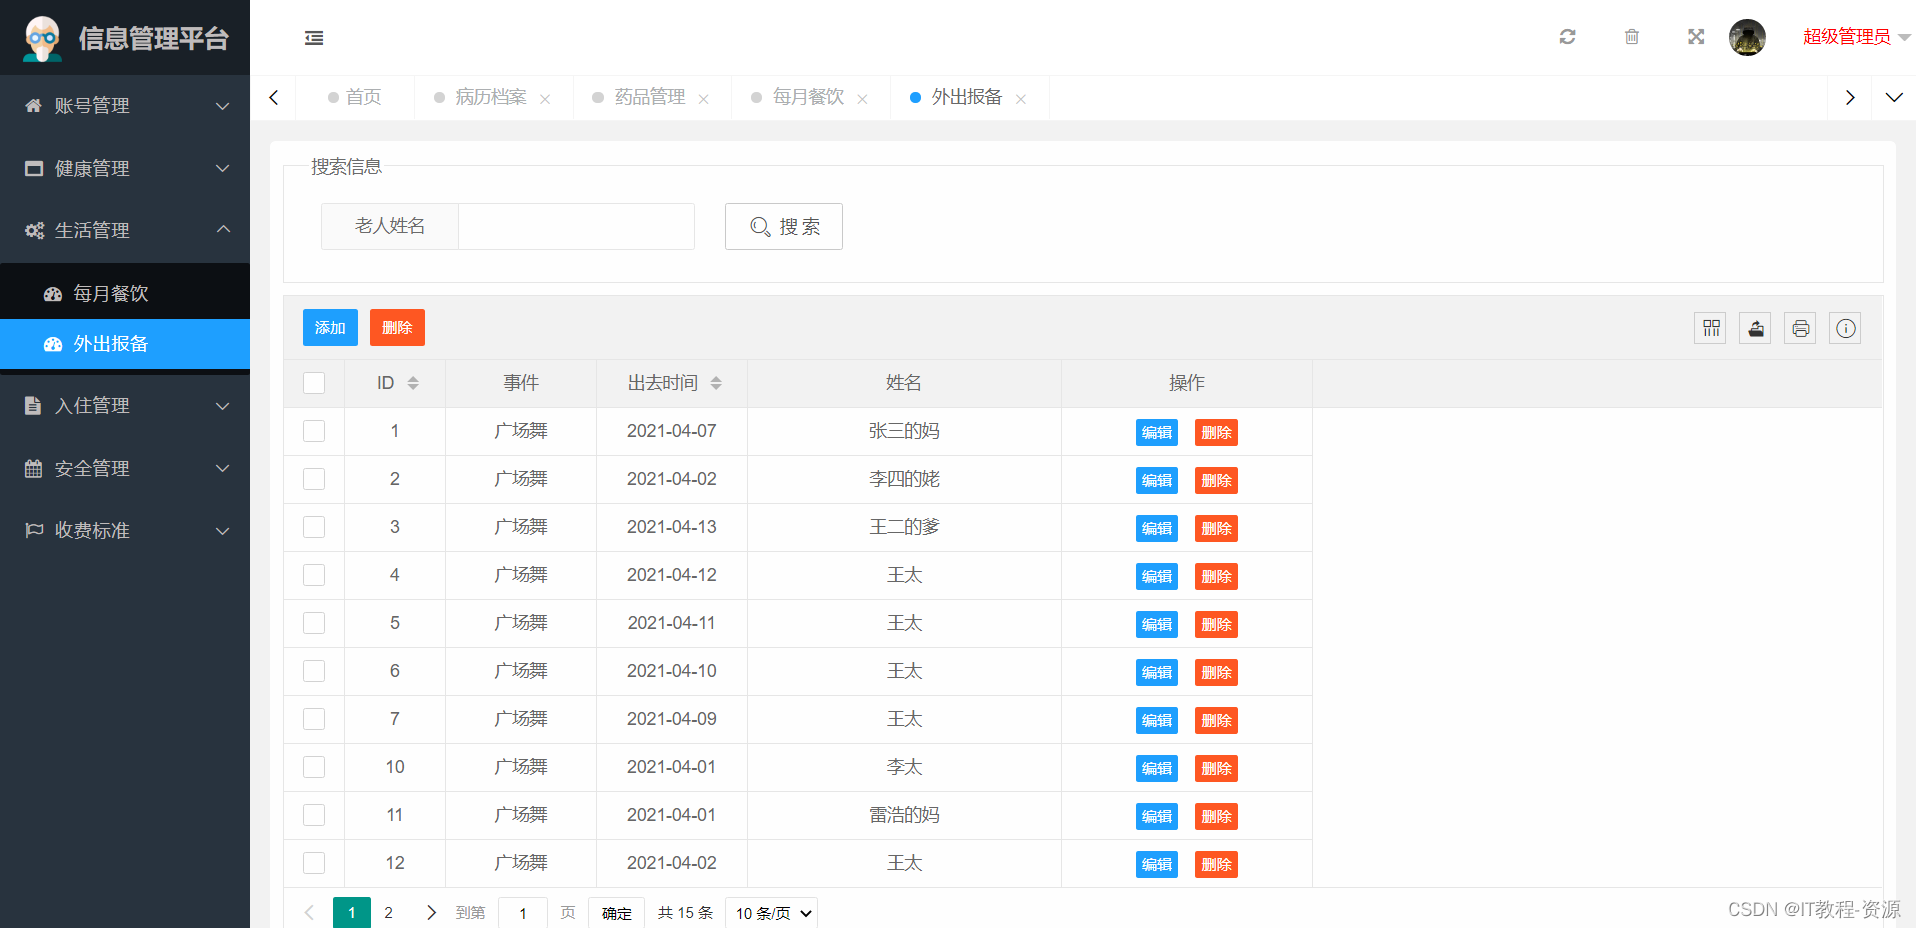Go to page 2
Image resolution: width=1916 pixels, height=928 pixels.
(x=389, y=912)
